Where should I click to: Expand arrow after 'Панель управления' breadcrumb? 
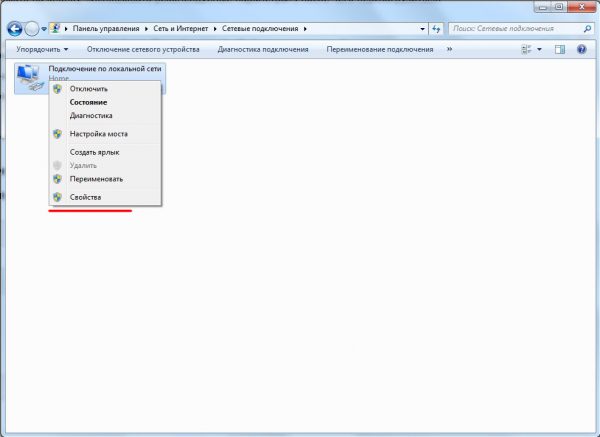(146, 29)
